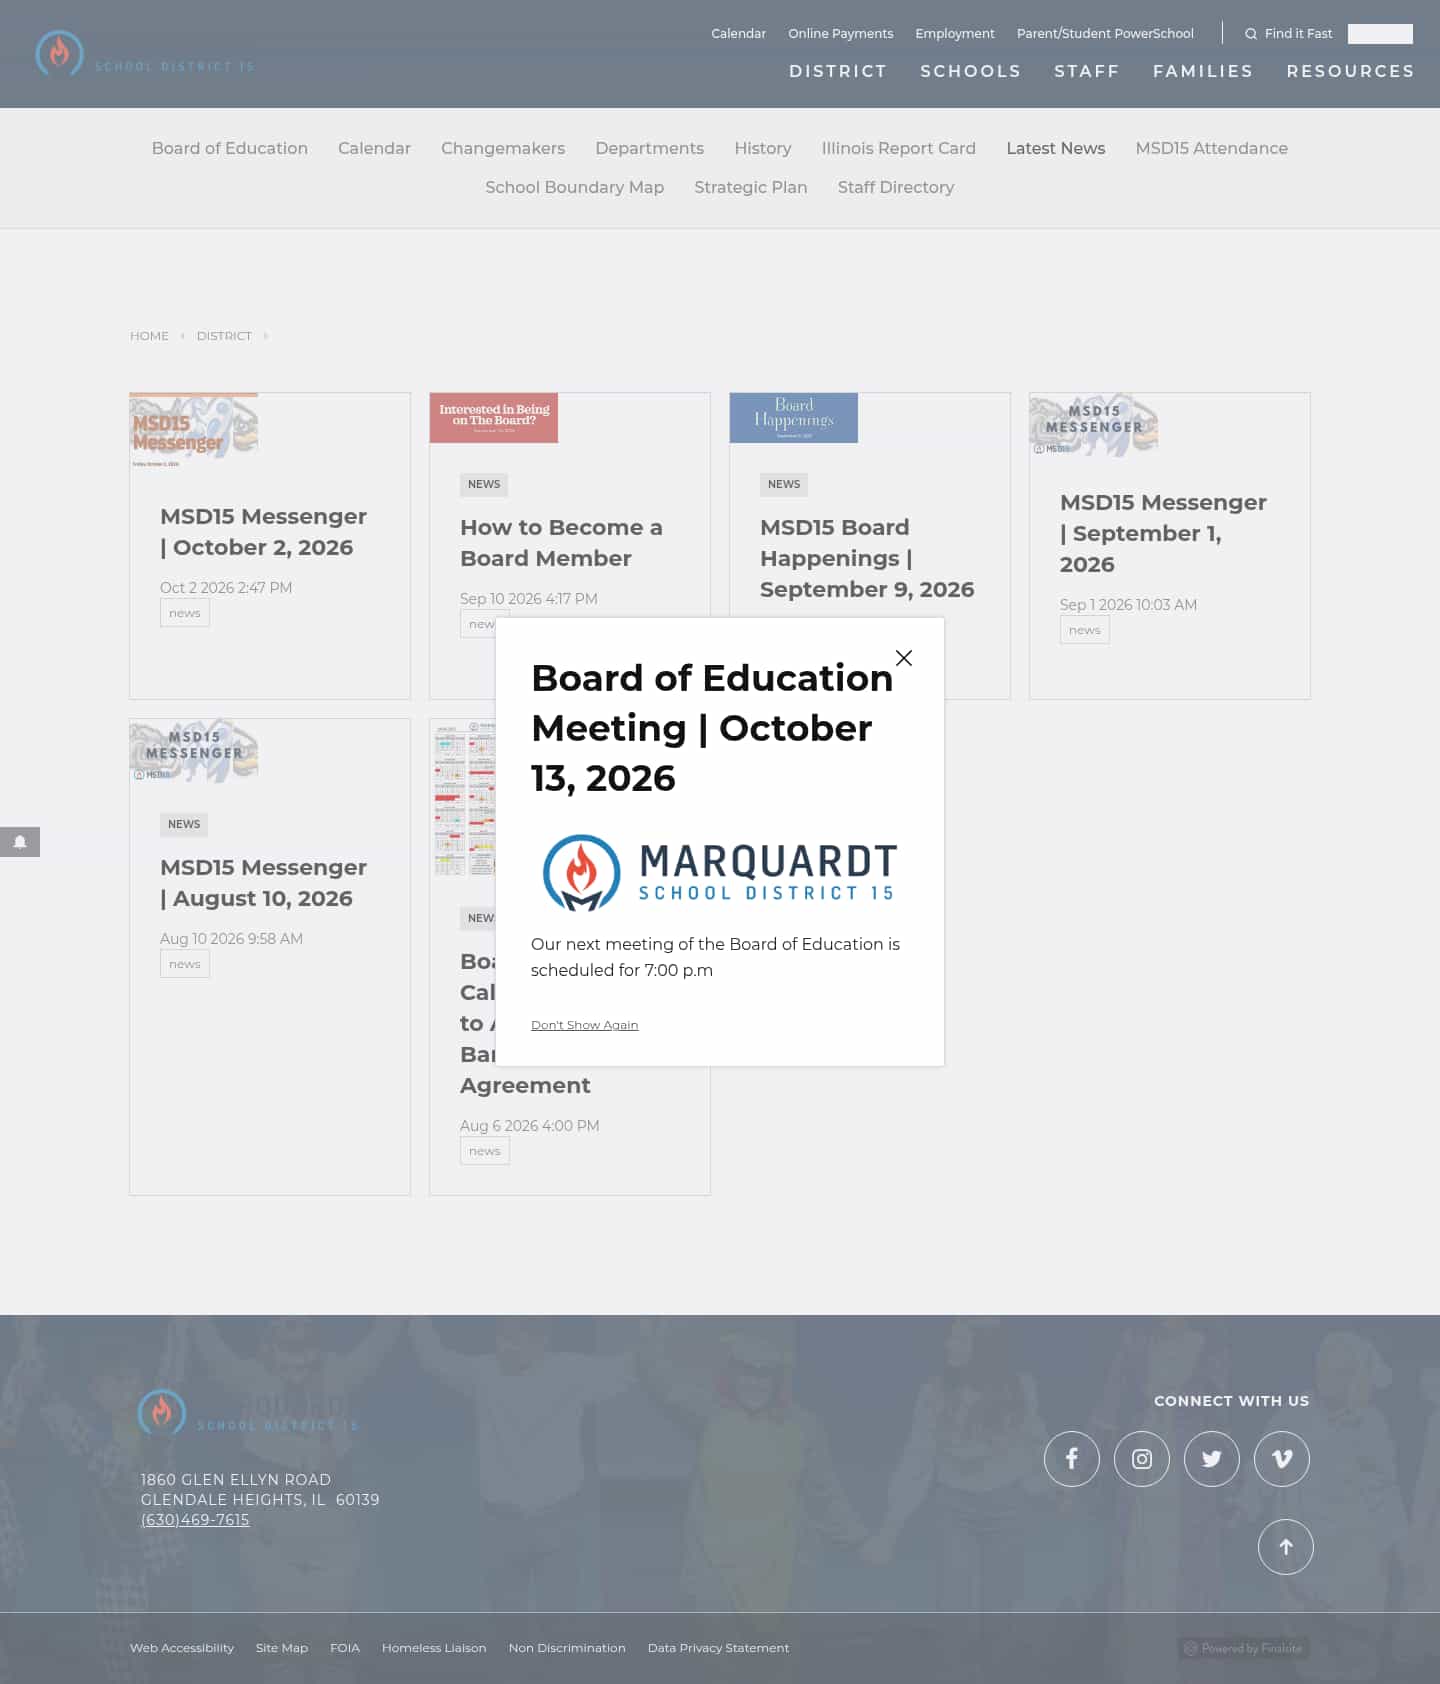The image size is (1440, 1684).
Task: Open the STAFF main navigation menu
Action: (1087, 71)
